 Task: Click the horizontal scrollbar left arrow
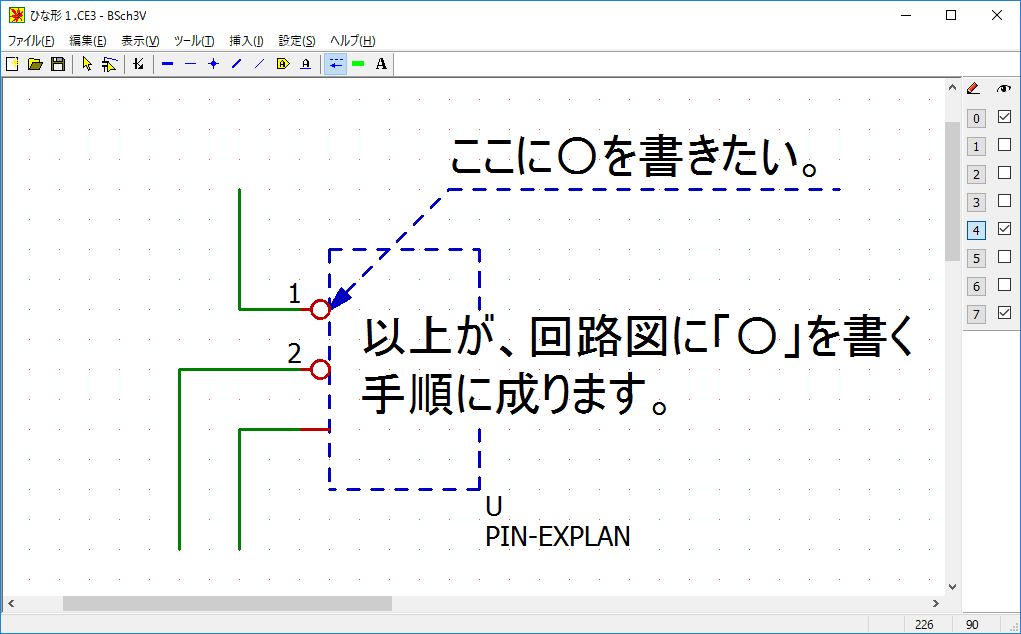10,603
